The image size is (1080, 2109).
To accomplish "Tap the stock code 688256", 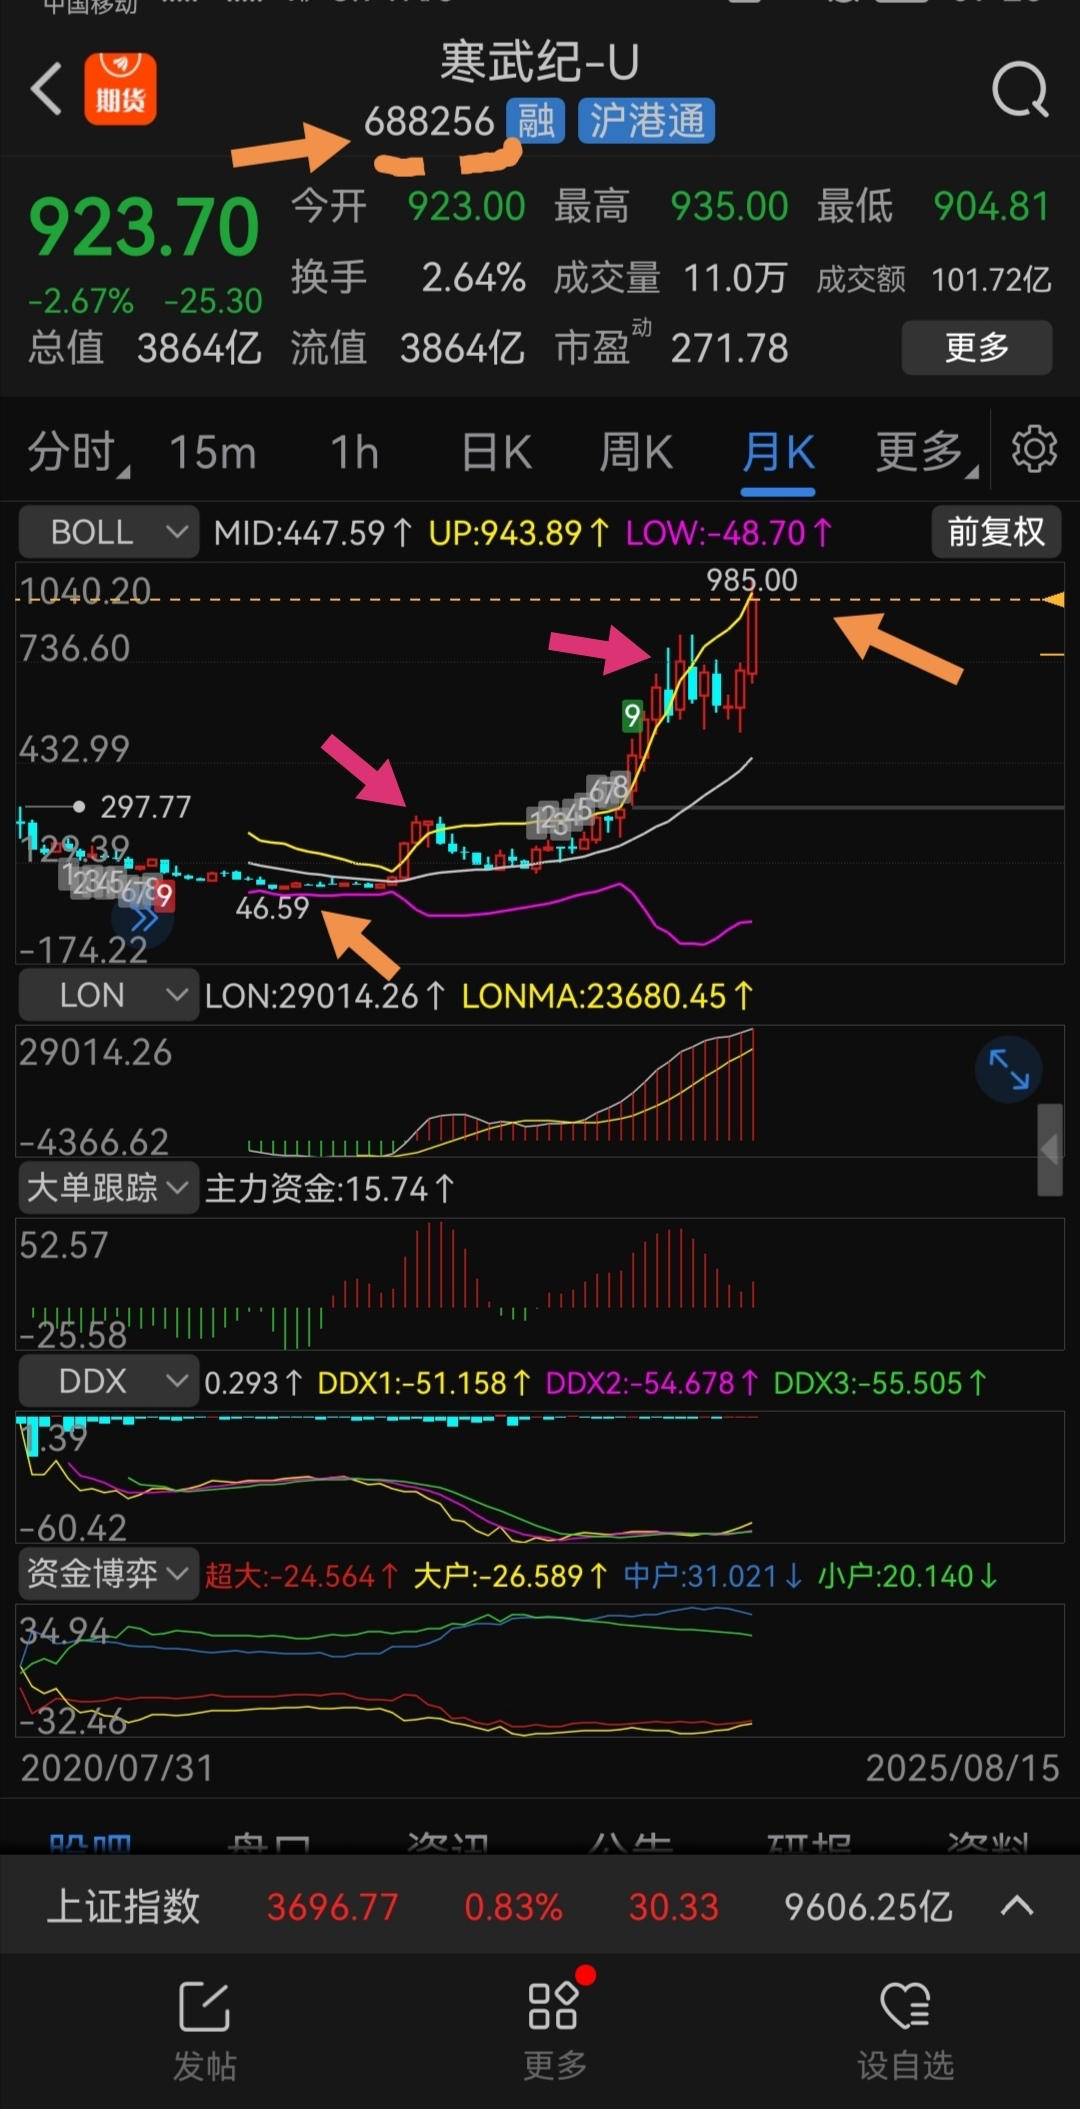I will coord(429,122).
